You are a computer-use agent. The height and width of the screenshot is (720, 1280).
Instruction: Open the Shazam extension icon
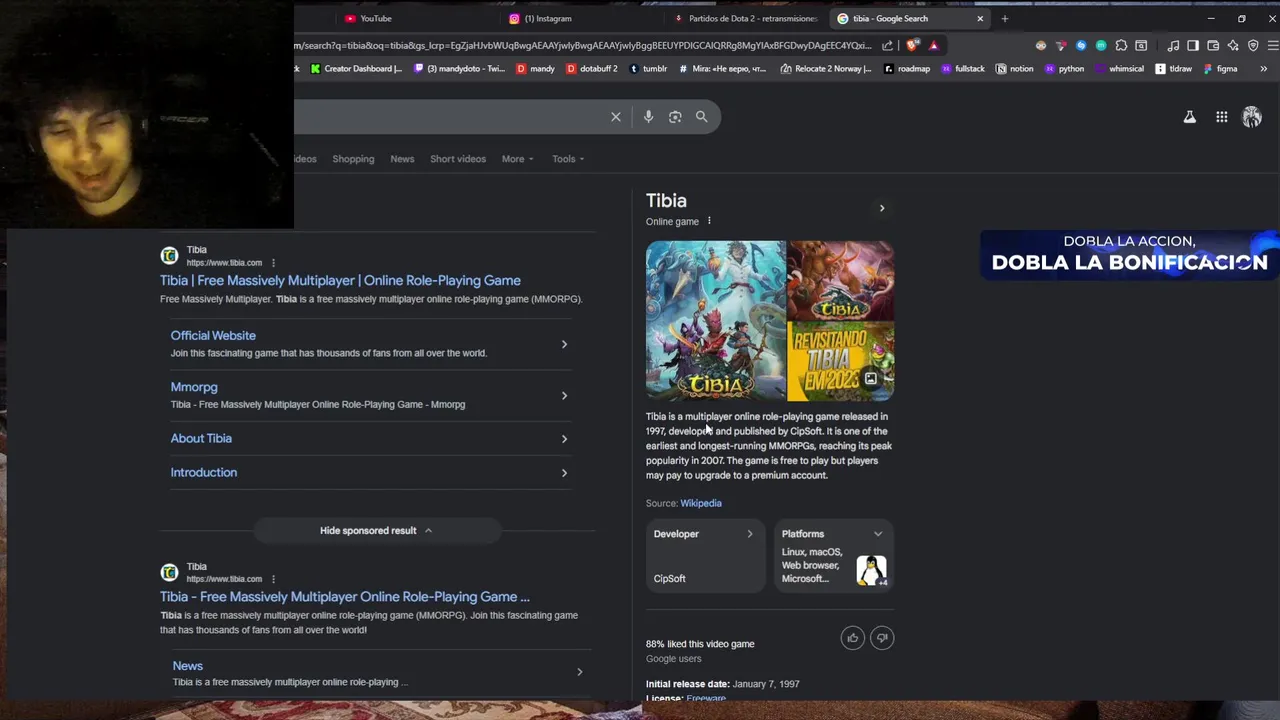click(x=1081, y=45)
